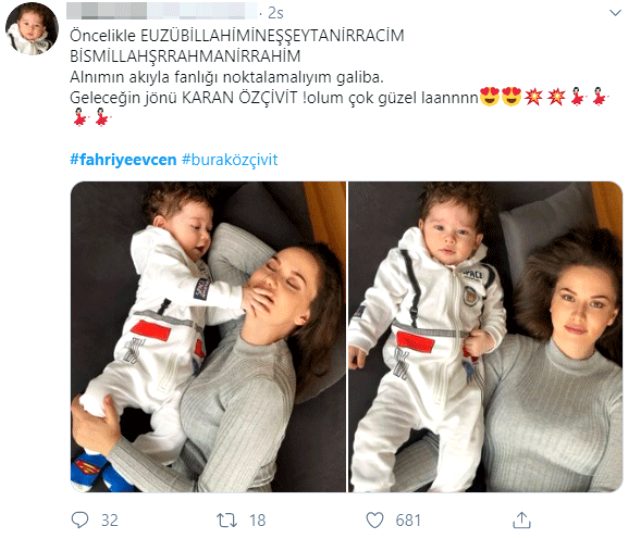Expand the tweet options chevron
Screen dimensions: 640x538
[615, 13]
